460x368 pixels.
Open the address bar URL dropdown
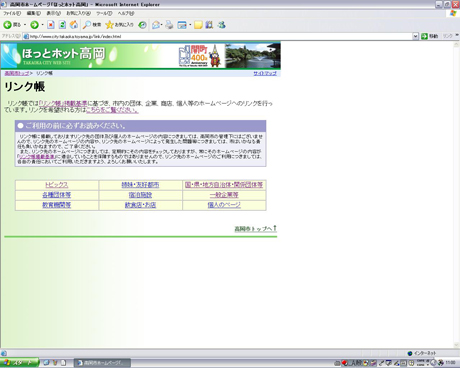click(415, 36)
